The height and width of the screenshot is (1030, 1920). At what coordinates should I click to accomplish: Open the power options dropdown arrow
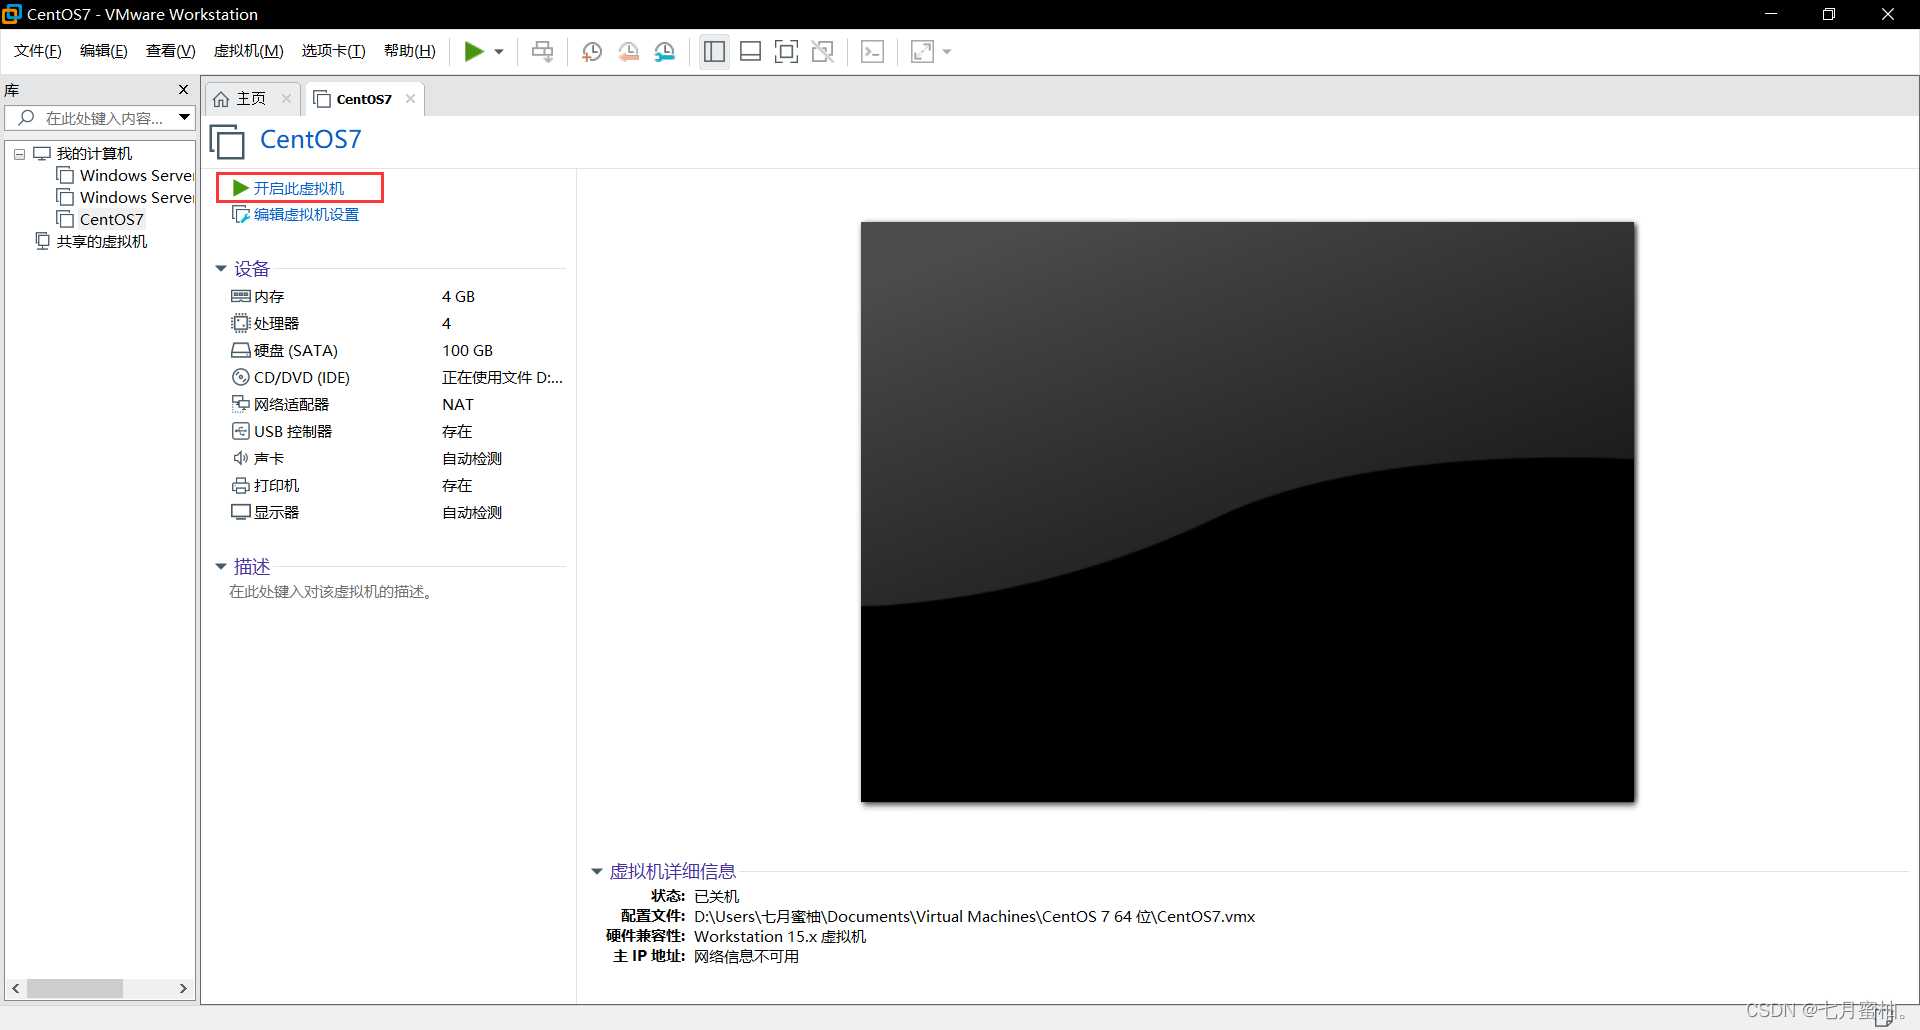pos(498,52)
